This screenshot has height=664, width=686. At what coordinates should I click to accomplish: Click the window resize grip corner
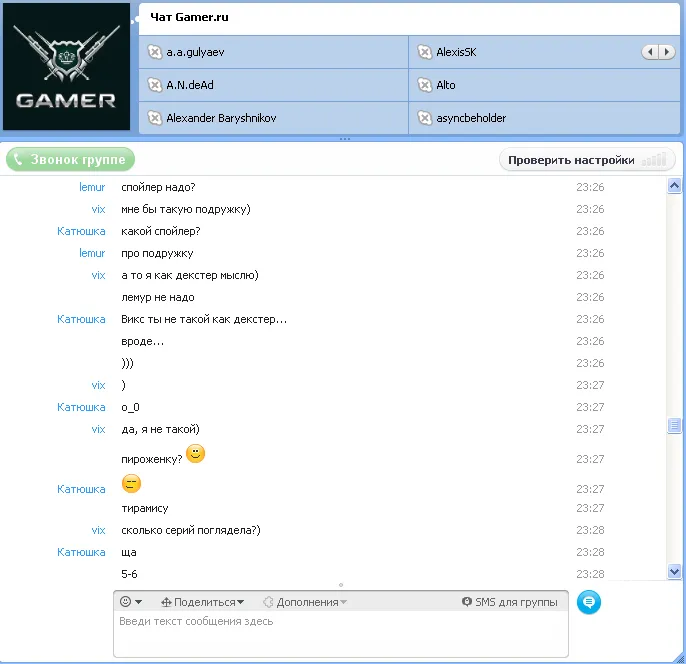click(x=679, y=658)
